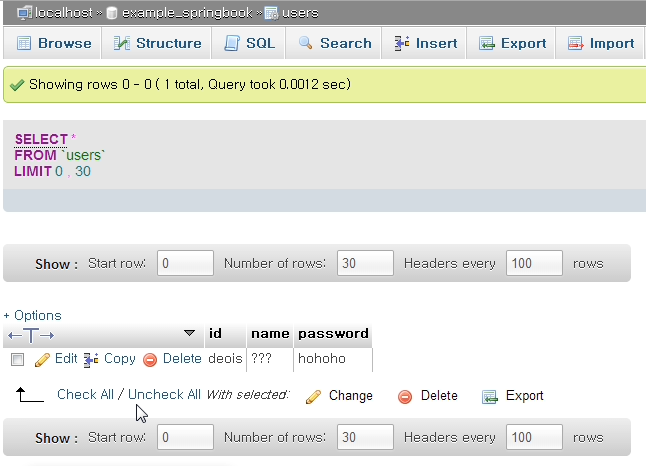Focus the top Start row input field
This screenshot has width=646, height=466.
point(185,263)
